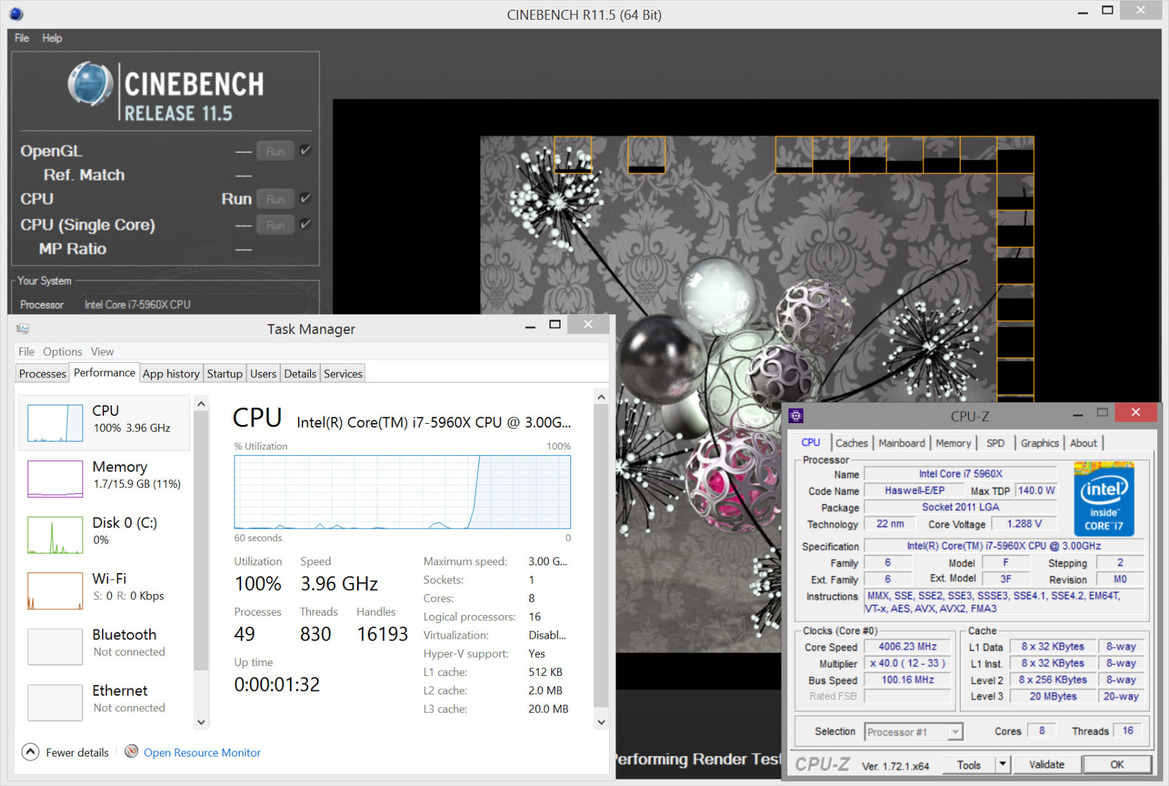Switch to the App history tab
Image resolution: width=1169 pixels, height=786 pixels.
tap(171, 374)
